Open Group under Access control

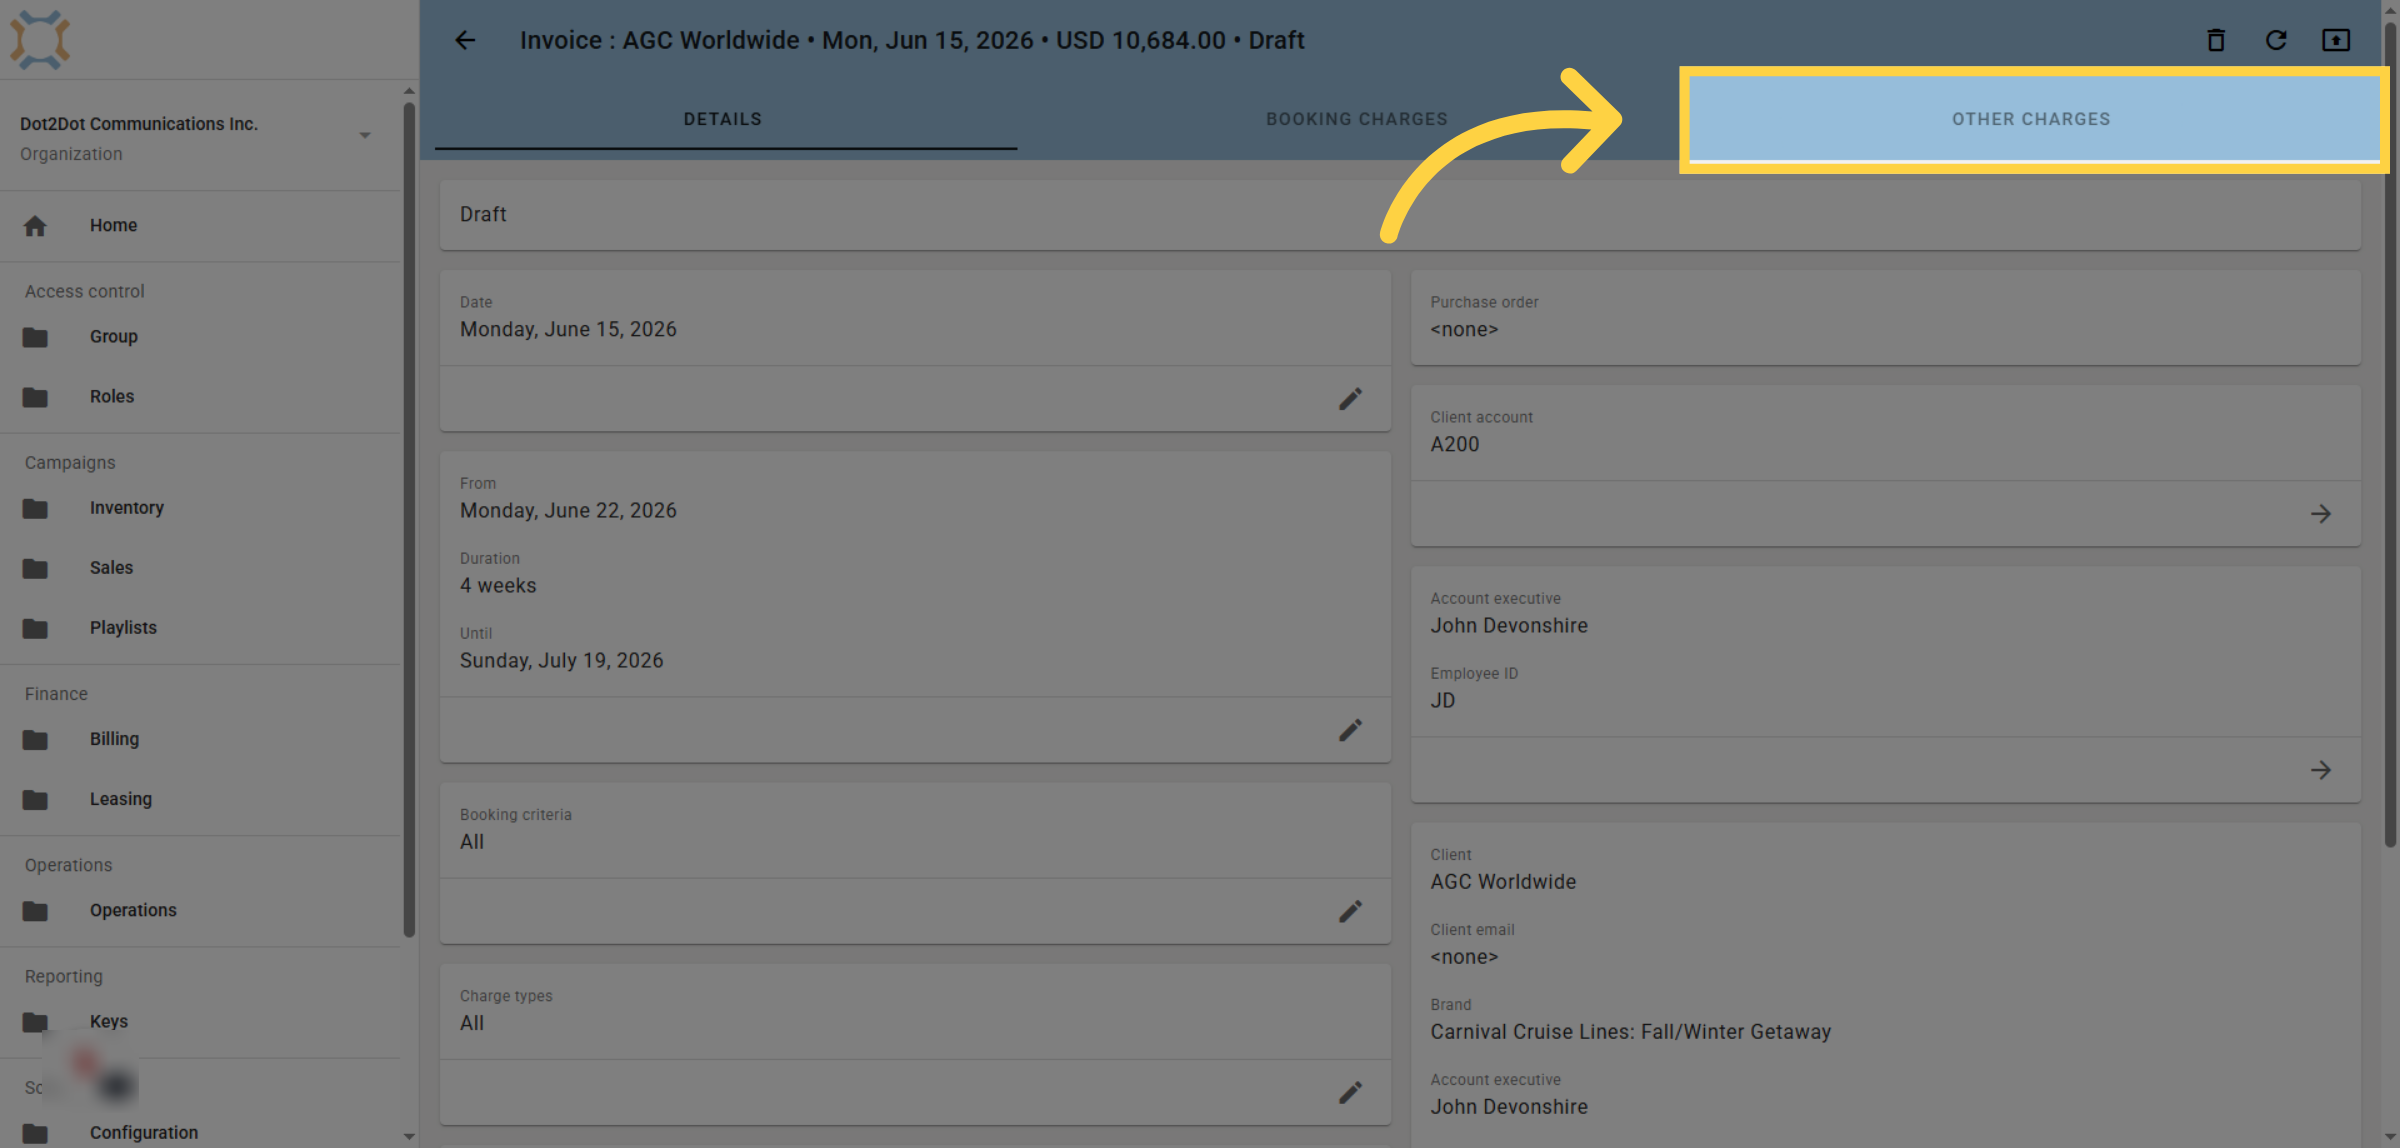click(113, 337)
